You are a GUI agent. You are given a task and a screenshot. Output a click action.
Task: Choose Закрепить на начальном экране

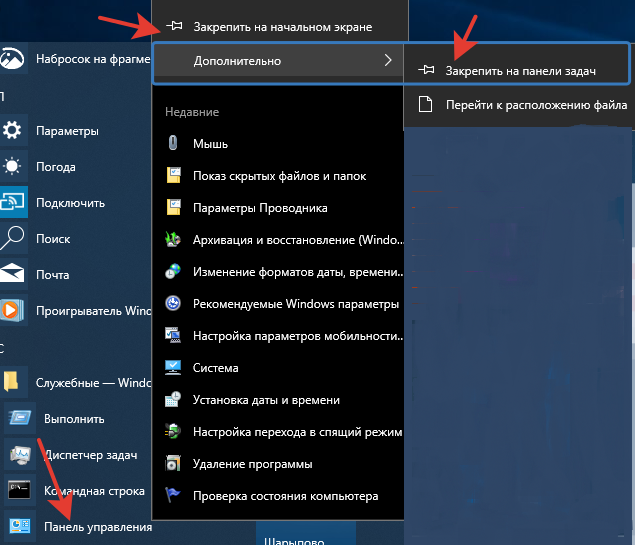(283, 27)
